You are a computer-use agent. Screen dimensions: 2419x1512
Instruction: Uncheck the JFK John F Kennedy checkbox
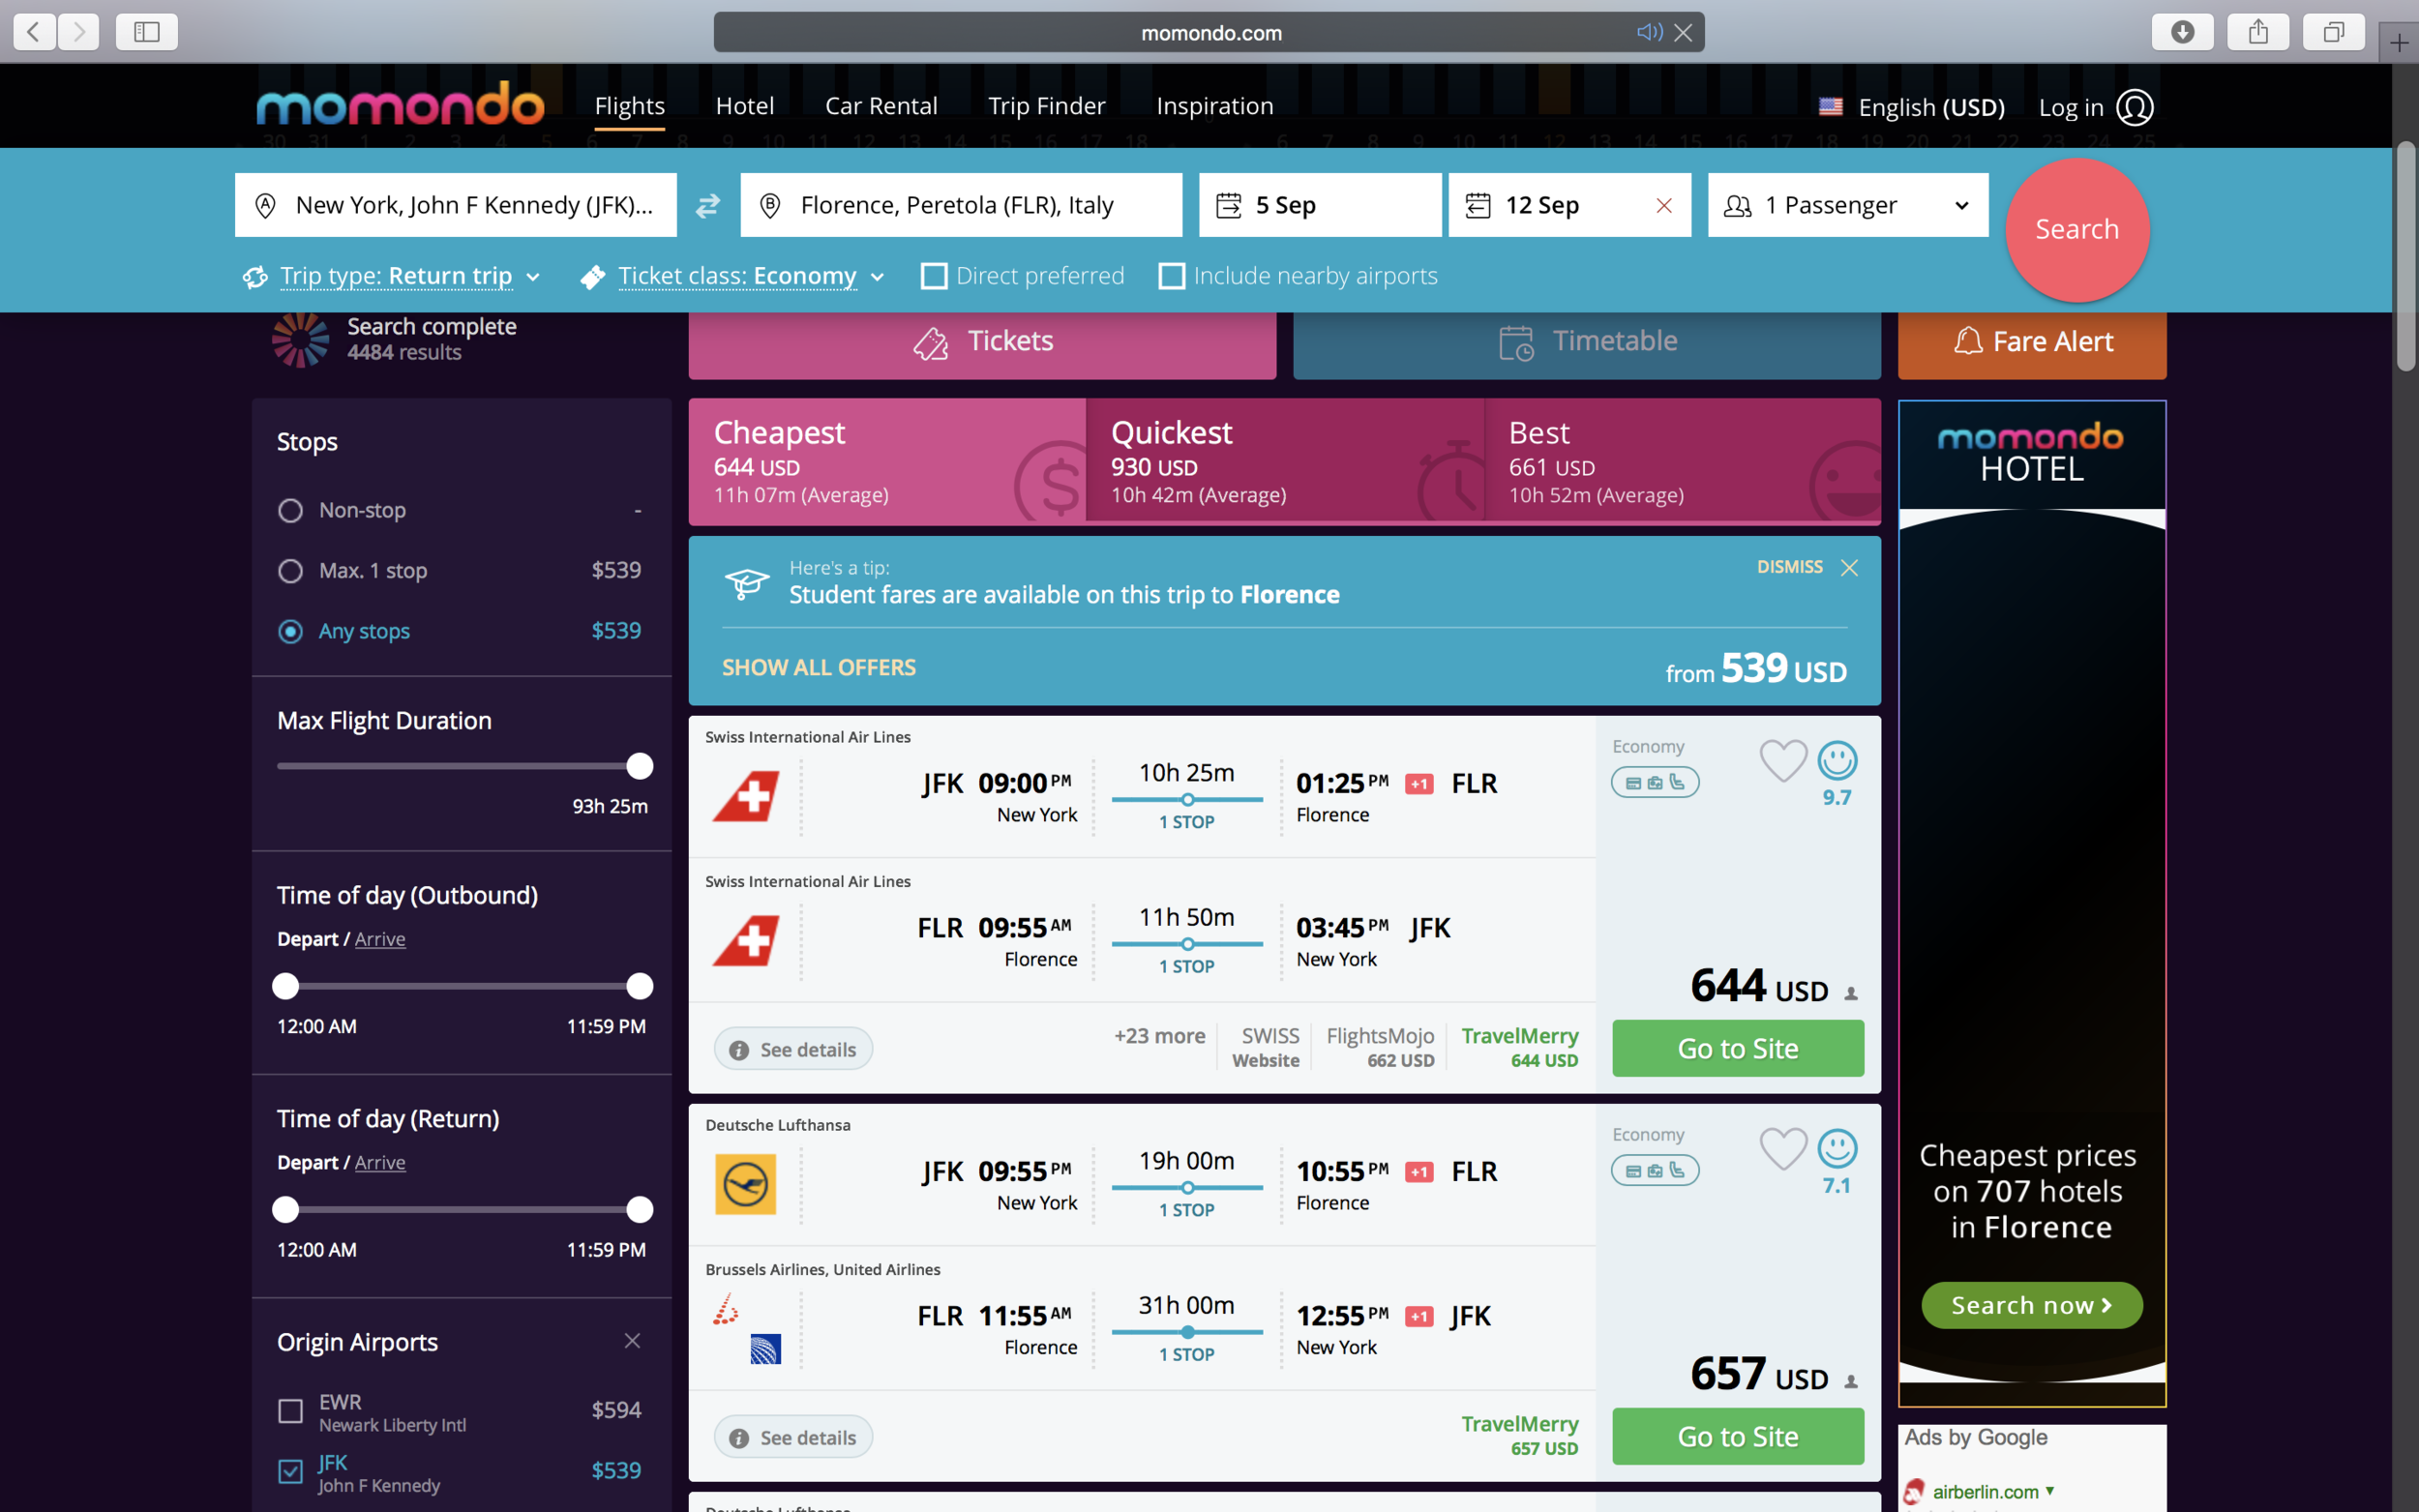point(290,1471)
